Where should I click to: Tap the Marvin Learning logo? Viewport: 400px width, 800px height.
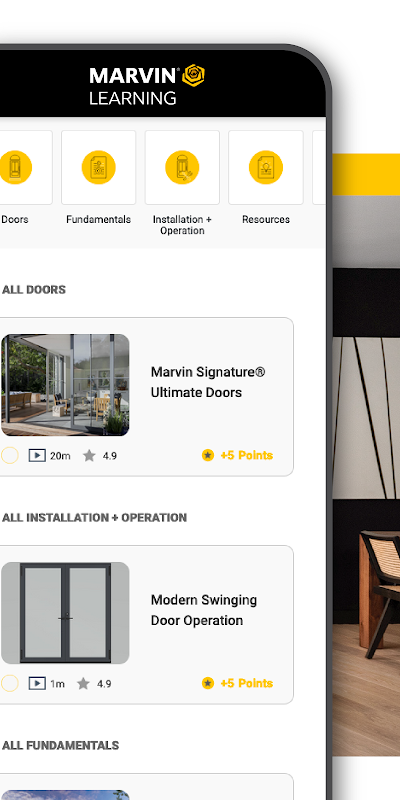coord(147,85)
